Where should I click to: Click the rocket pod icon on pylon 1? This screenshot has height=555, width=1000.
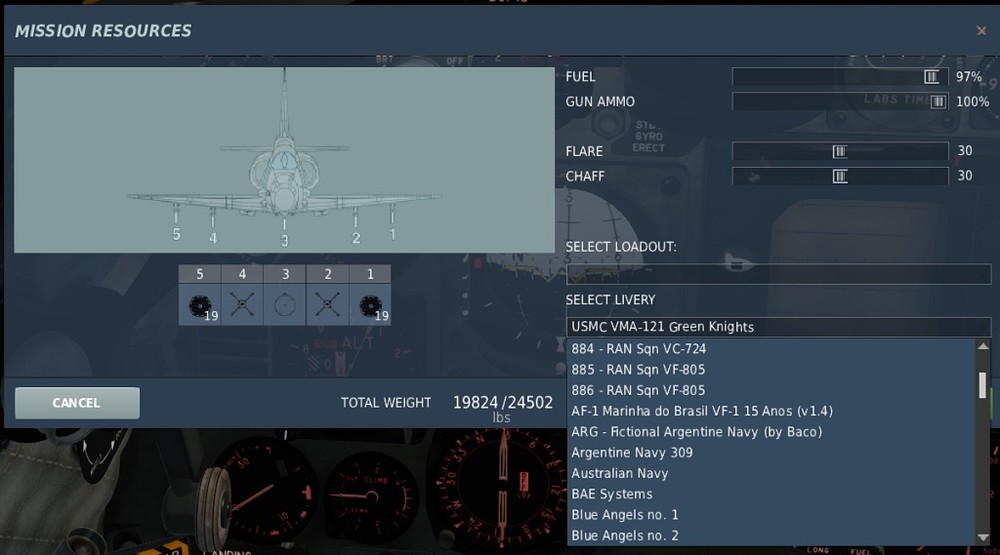[x=370, y=305]
